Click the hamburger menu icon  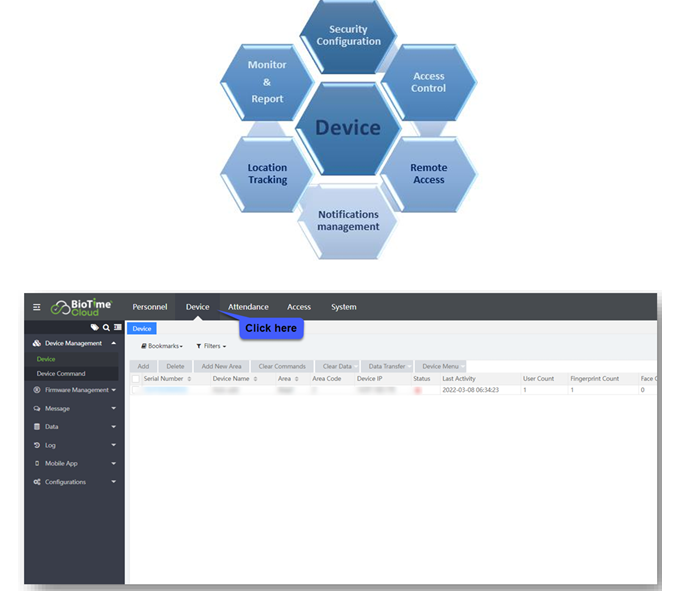coord(37,307)
